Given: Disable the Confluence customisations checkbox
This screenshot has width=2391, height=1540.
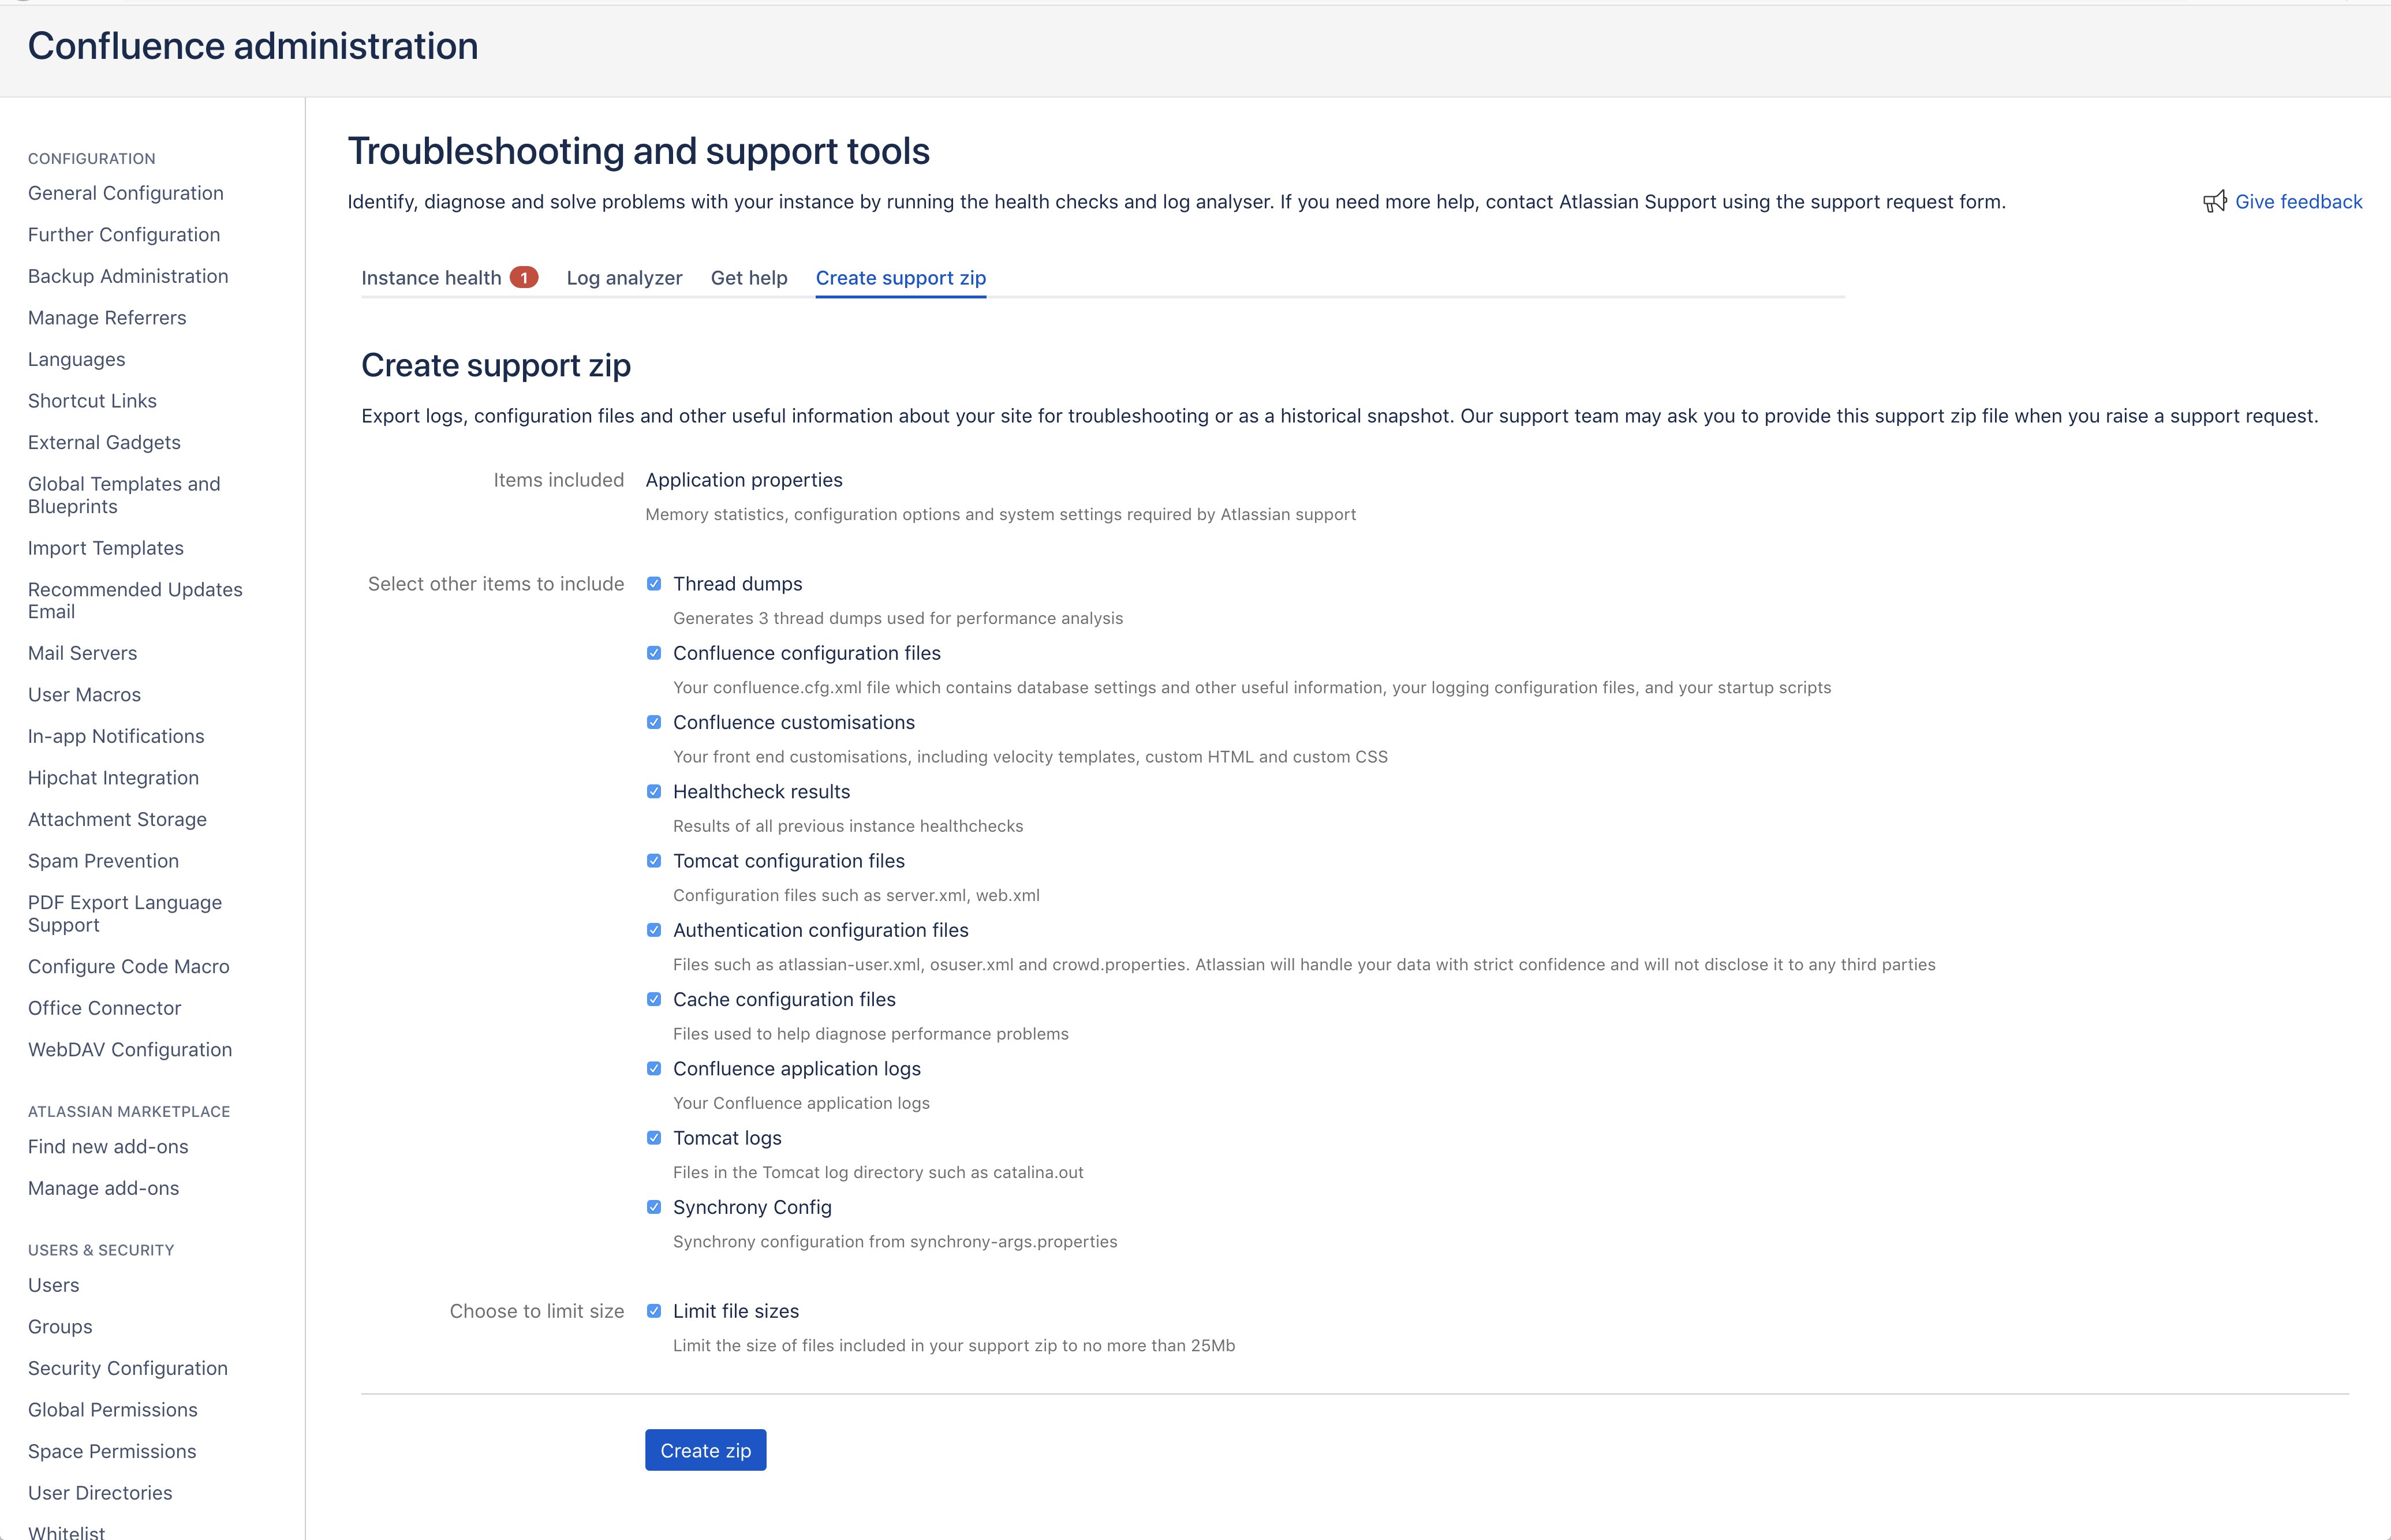Looking at the screenshot, I should 654,722.
